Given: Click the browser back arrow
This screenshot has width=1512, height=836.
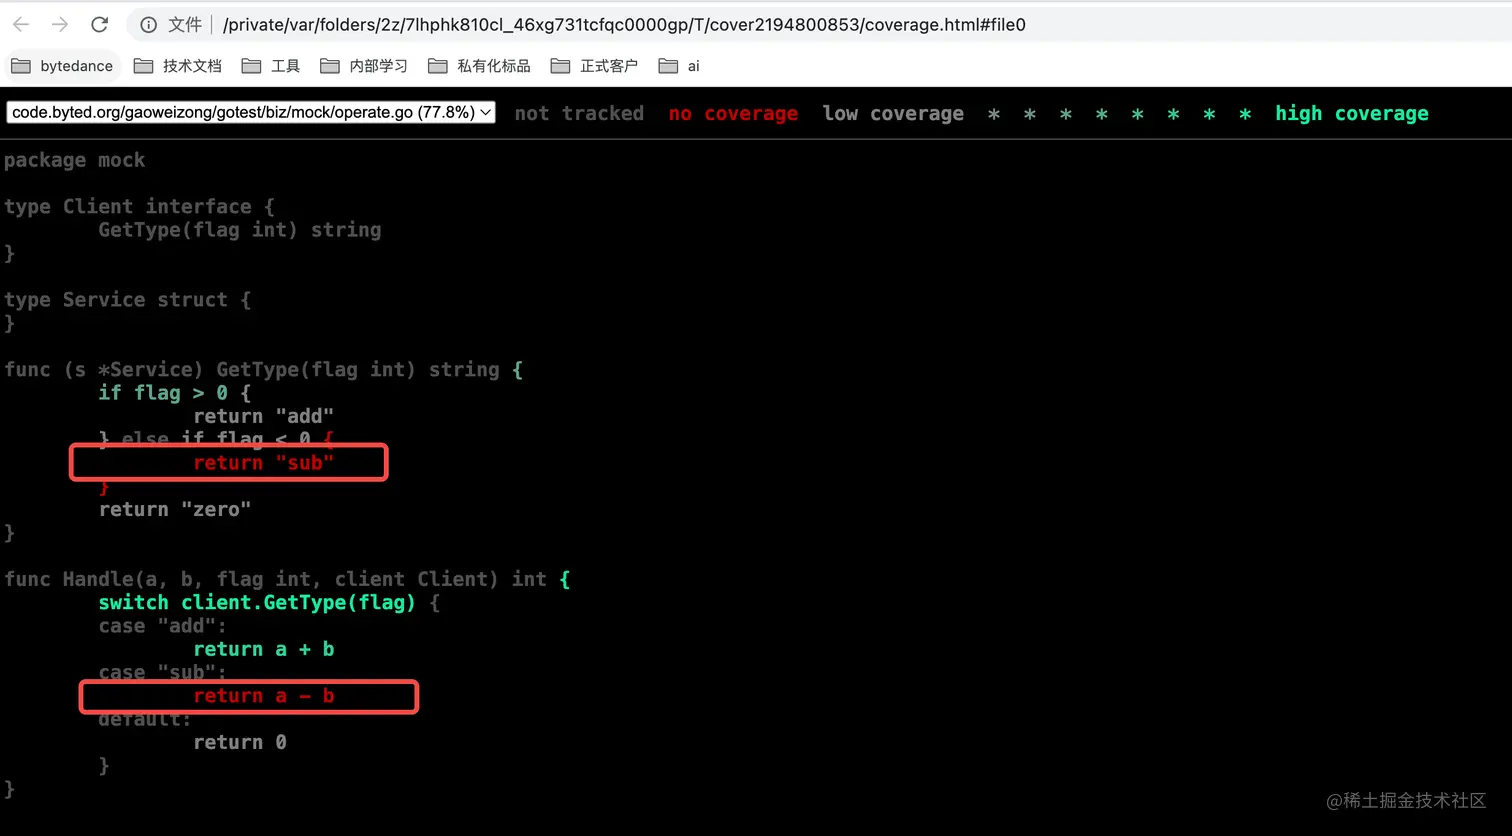Looking at the screenshot, I should pos(21,24).
